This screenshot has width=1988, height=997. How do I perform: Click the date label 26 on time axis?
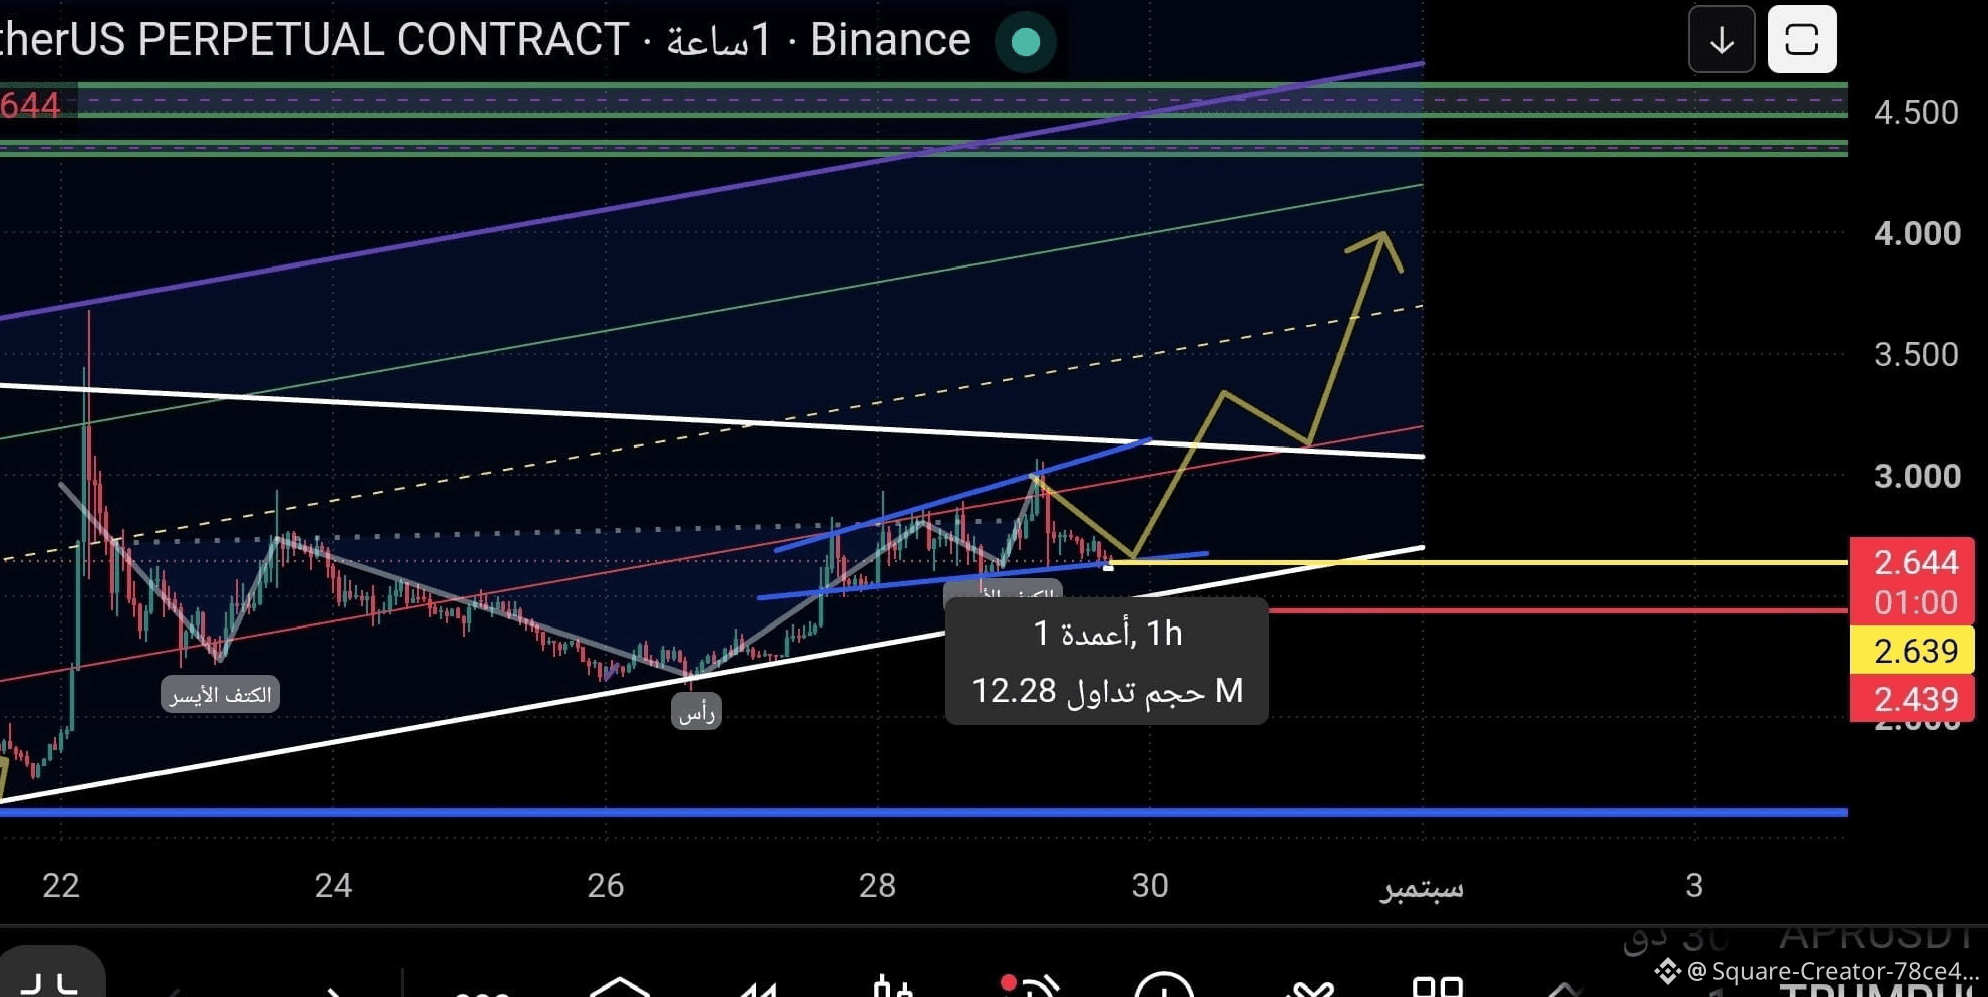click(x=606, y=885)
